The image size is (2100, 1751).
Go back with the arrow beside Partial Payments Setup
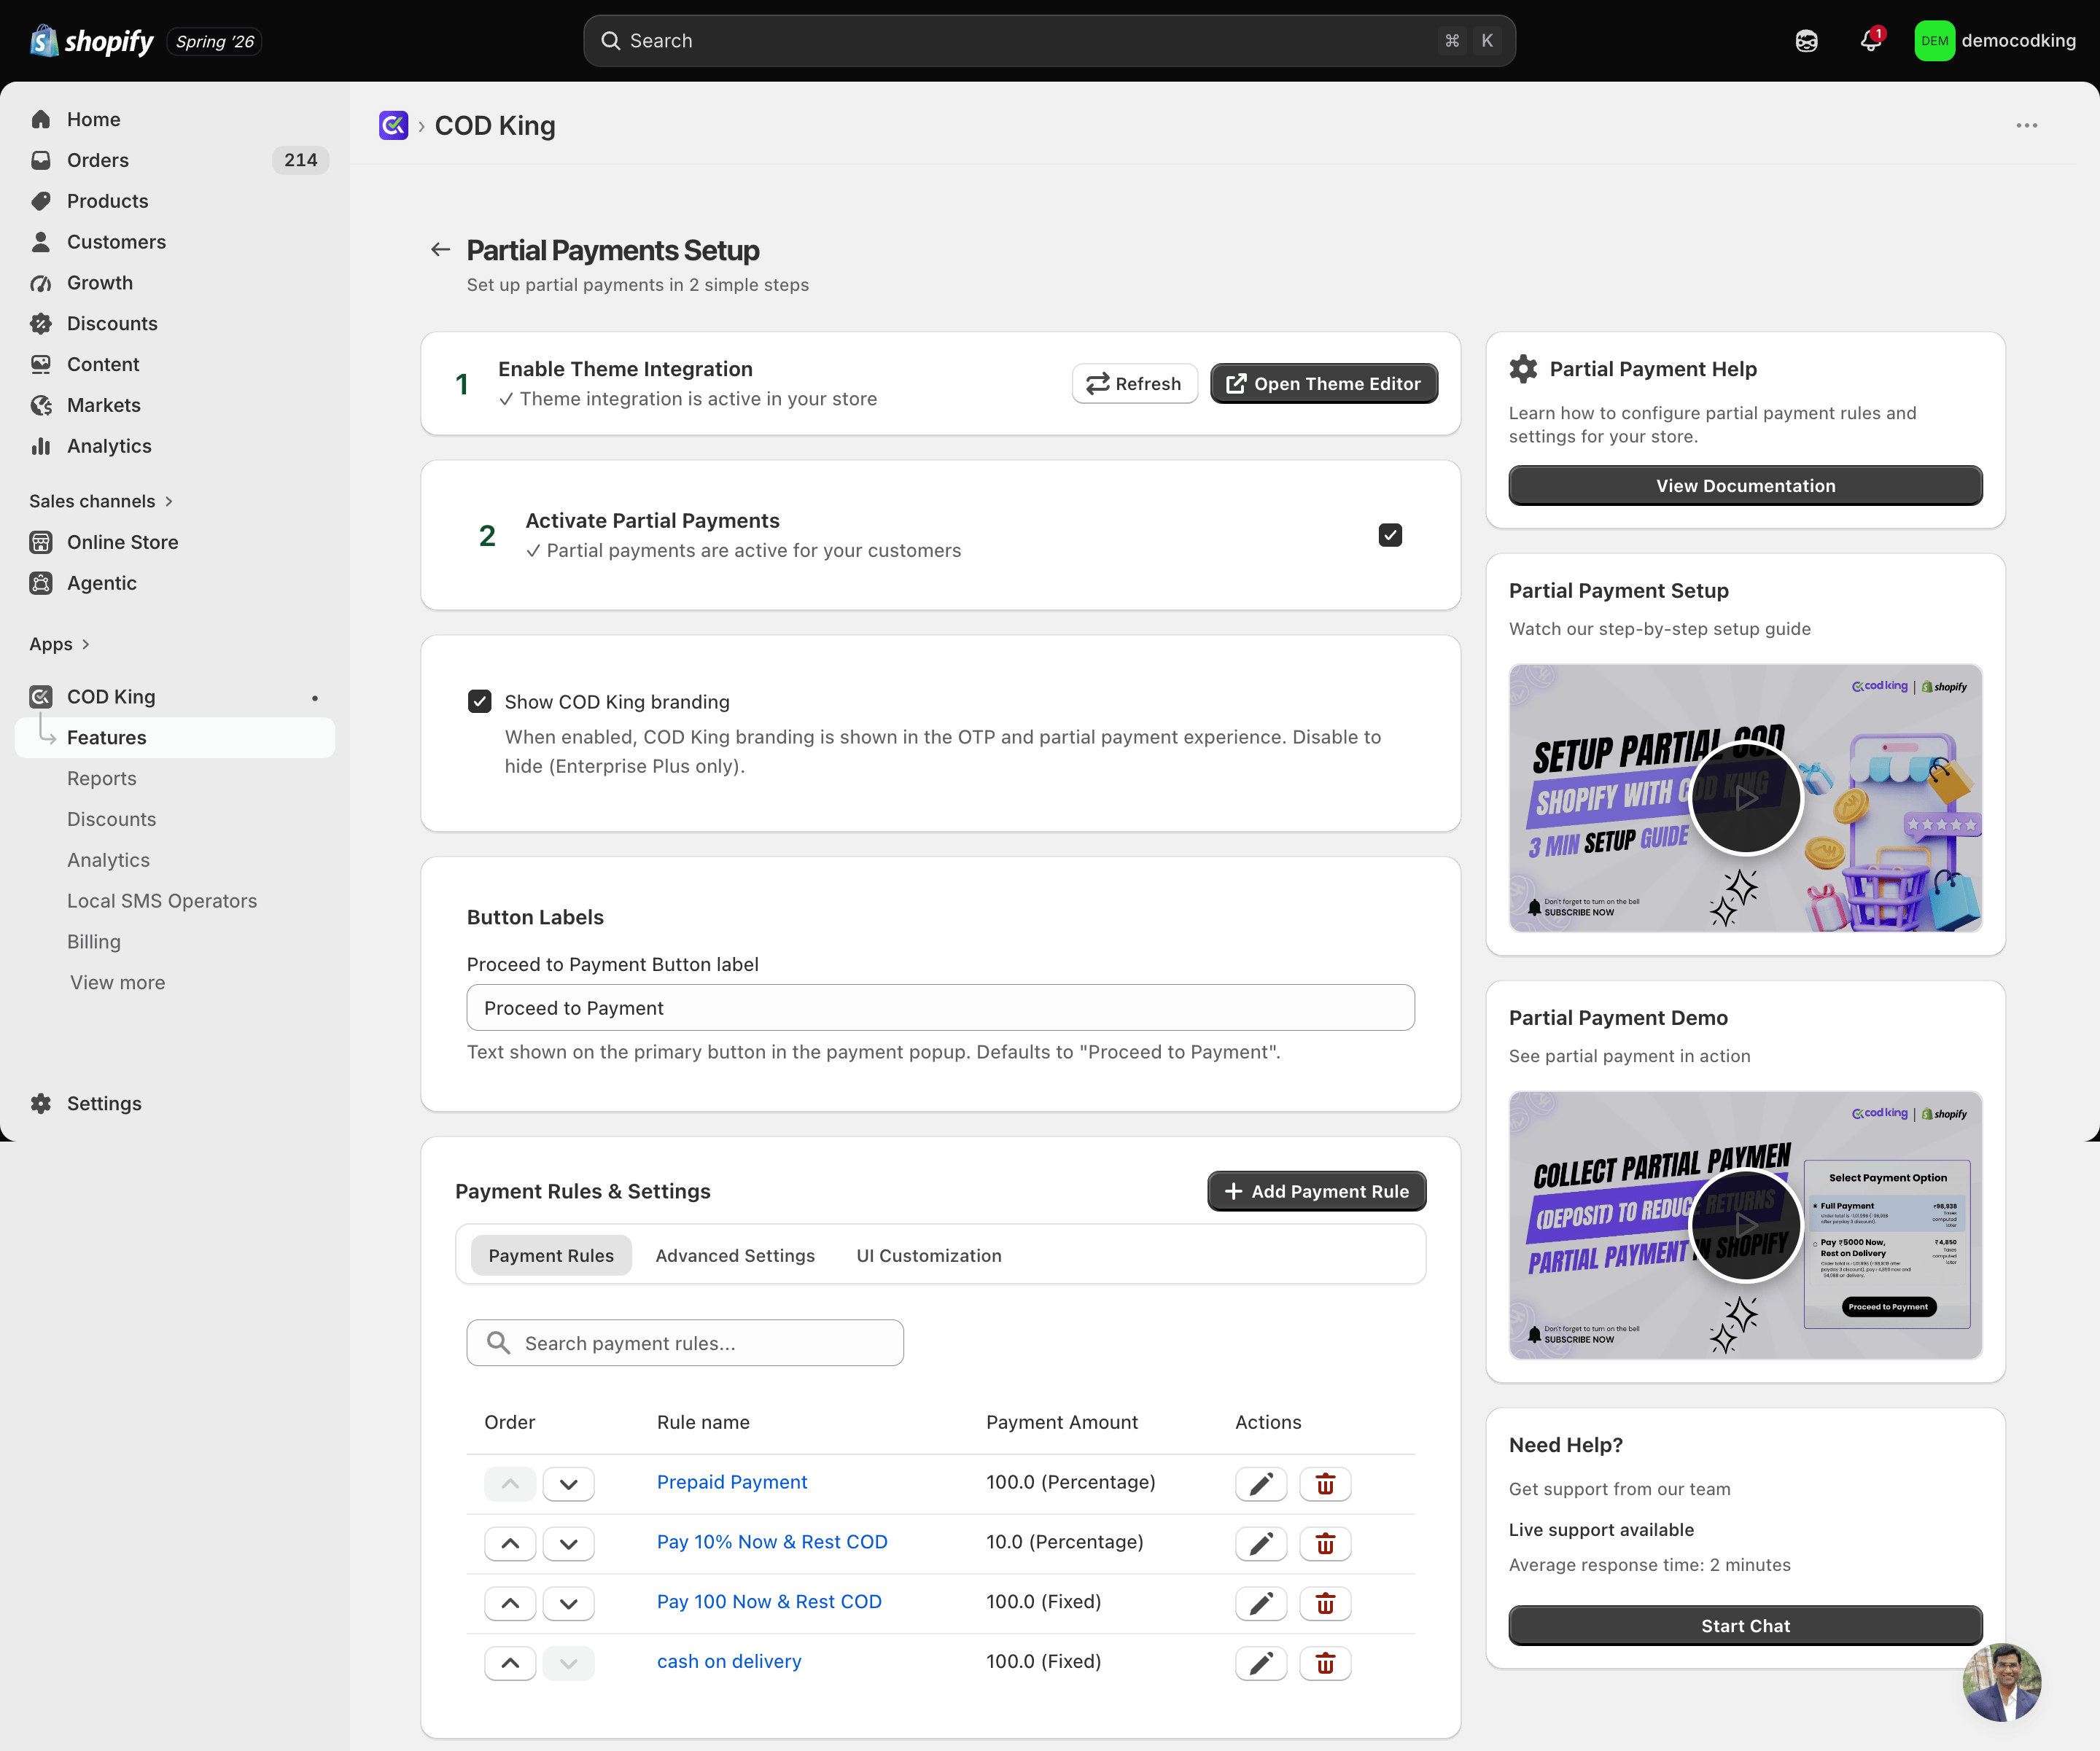tap(440, 250)
